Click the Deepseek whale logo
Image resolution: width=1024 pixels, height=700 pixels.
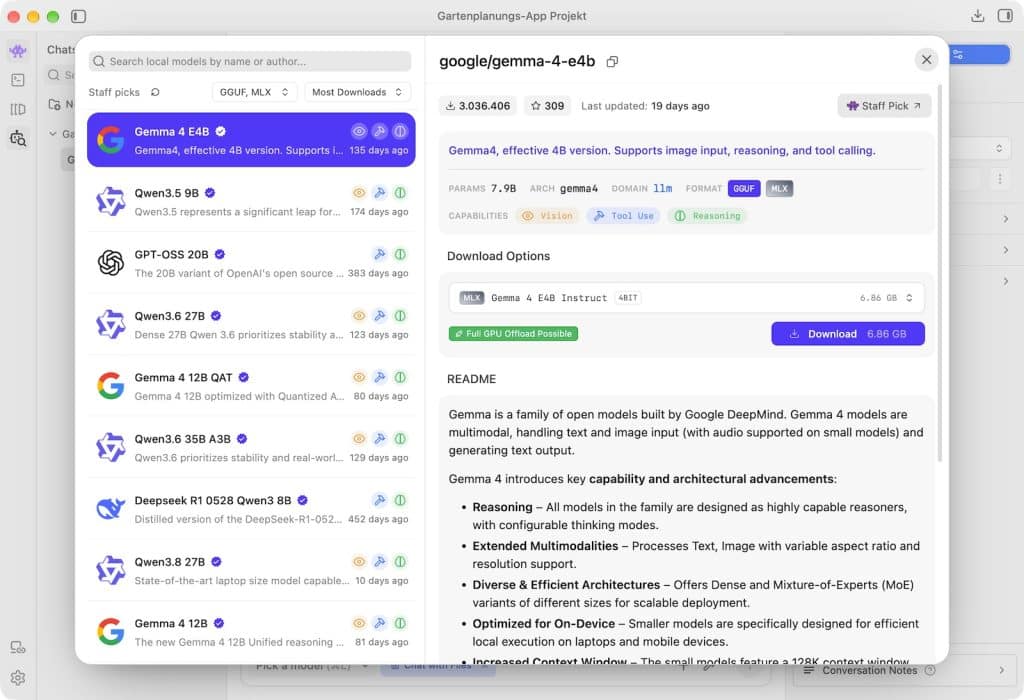point(110,509)
